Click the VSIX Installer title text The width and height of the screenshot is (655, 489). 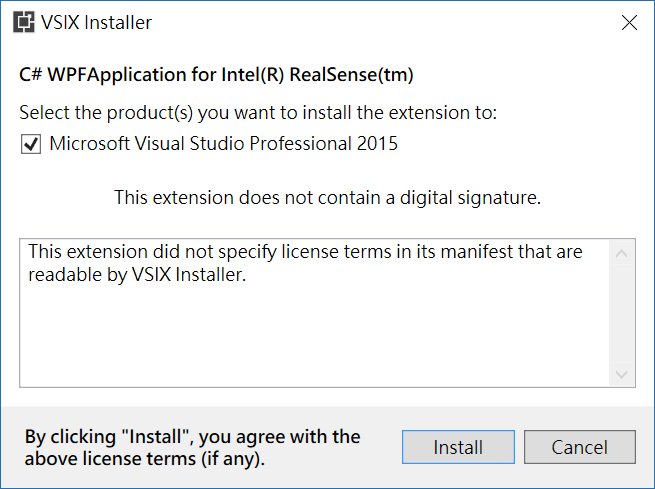96,22
